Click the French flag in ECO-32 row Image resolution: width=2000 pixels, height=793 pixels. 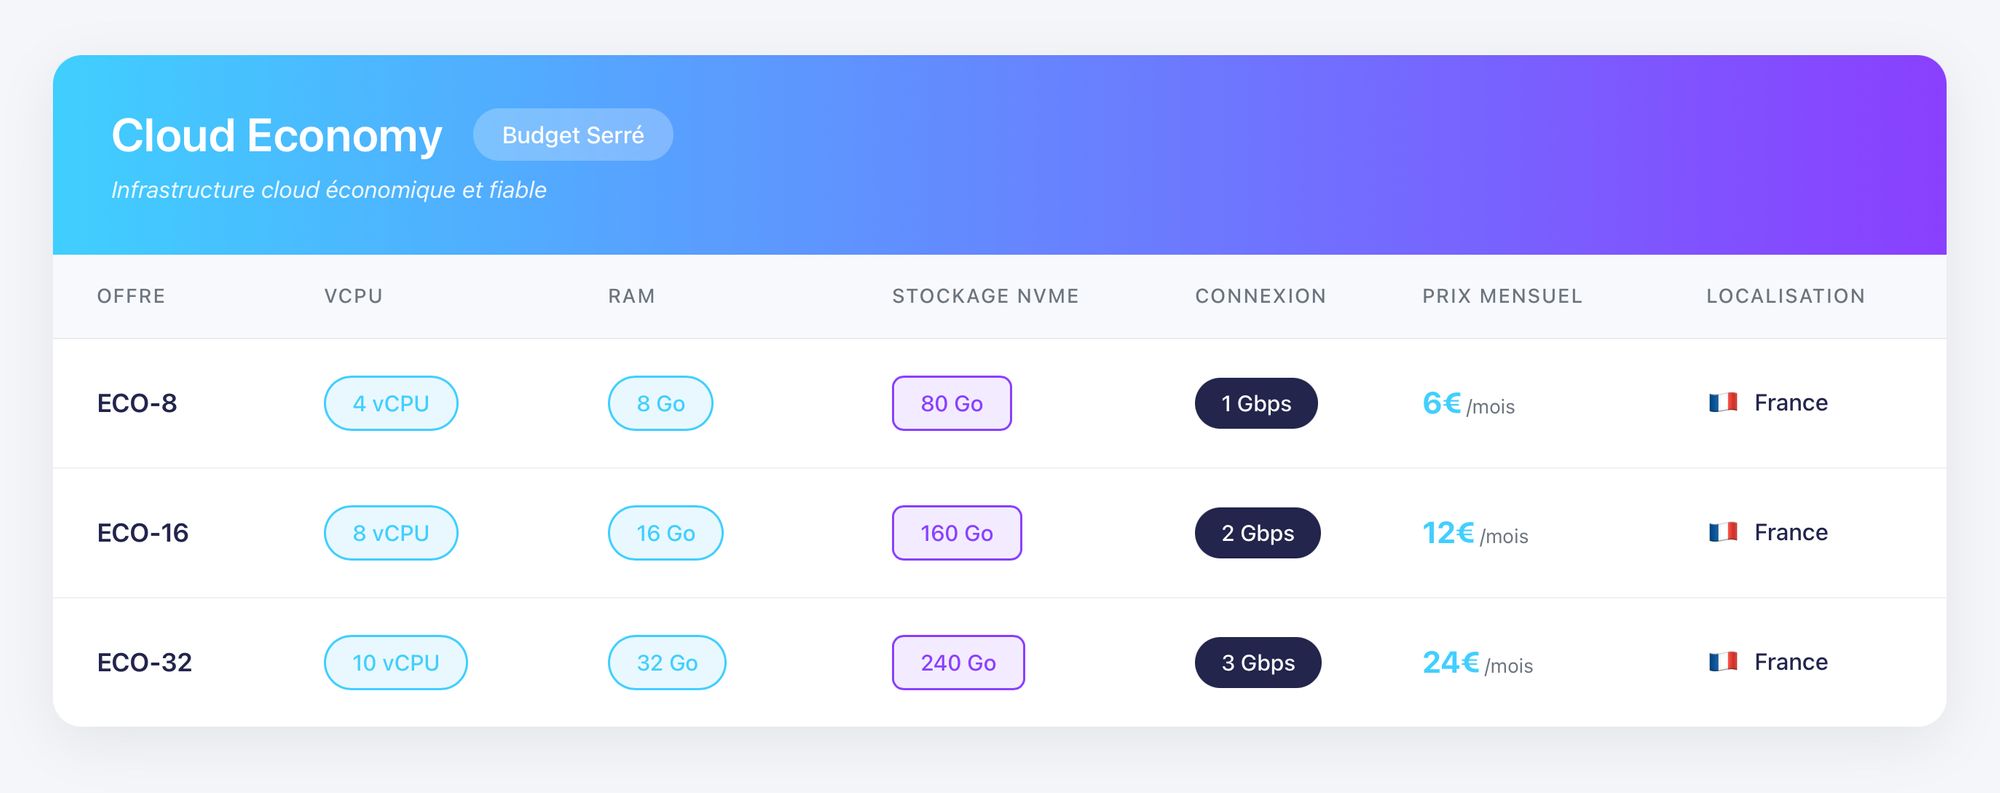pyautogui.click(x=1723, y=662)
